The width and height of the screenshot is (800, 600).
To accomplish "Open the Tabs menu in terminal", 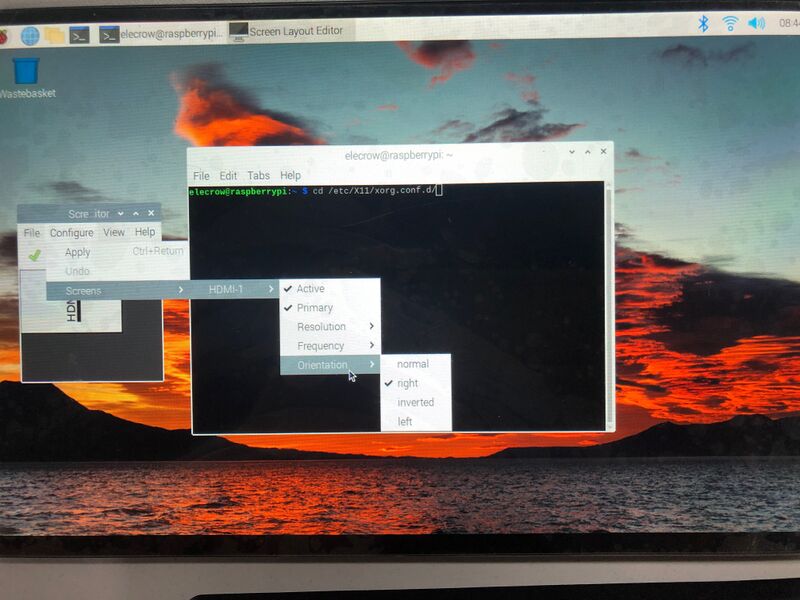I will click(x=258, y=176).
